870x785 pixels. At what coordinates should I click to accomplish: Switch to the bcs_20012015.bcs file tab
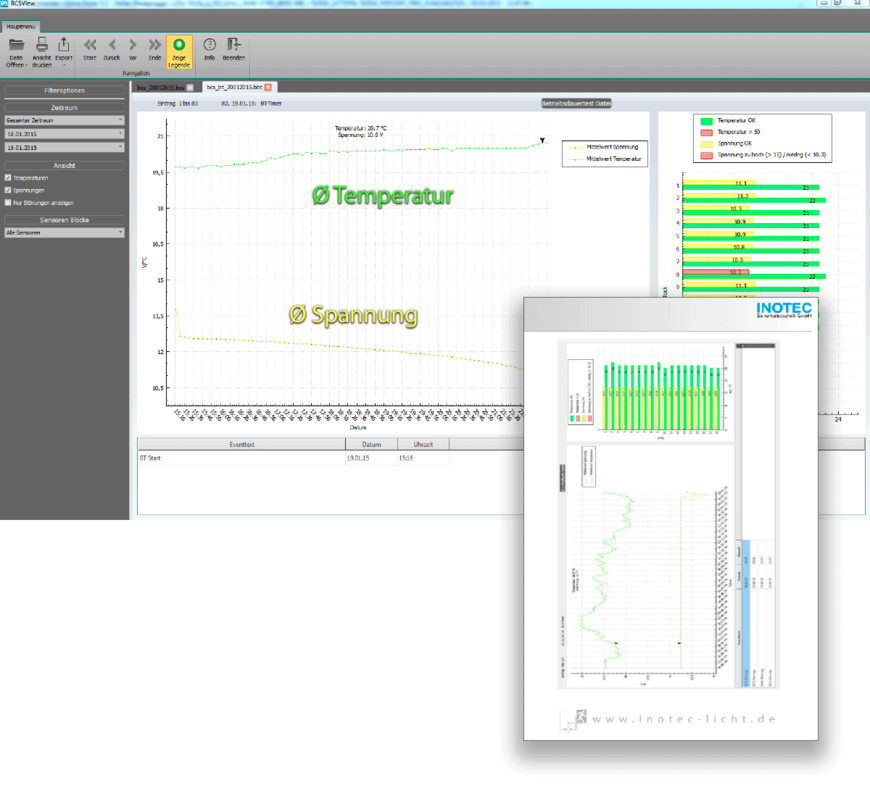pyautogui.click(x=160, y=88)
